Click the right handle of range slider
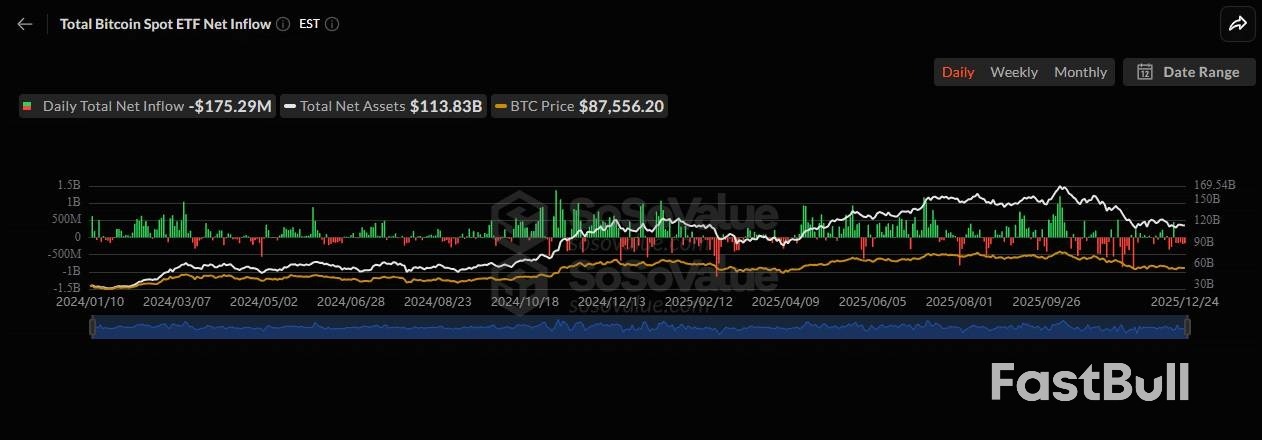 click(x=1186, y=327)
